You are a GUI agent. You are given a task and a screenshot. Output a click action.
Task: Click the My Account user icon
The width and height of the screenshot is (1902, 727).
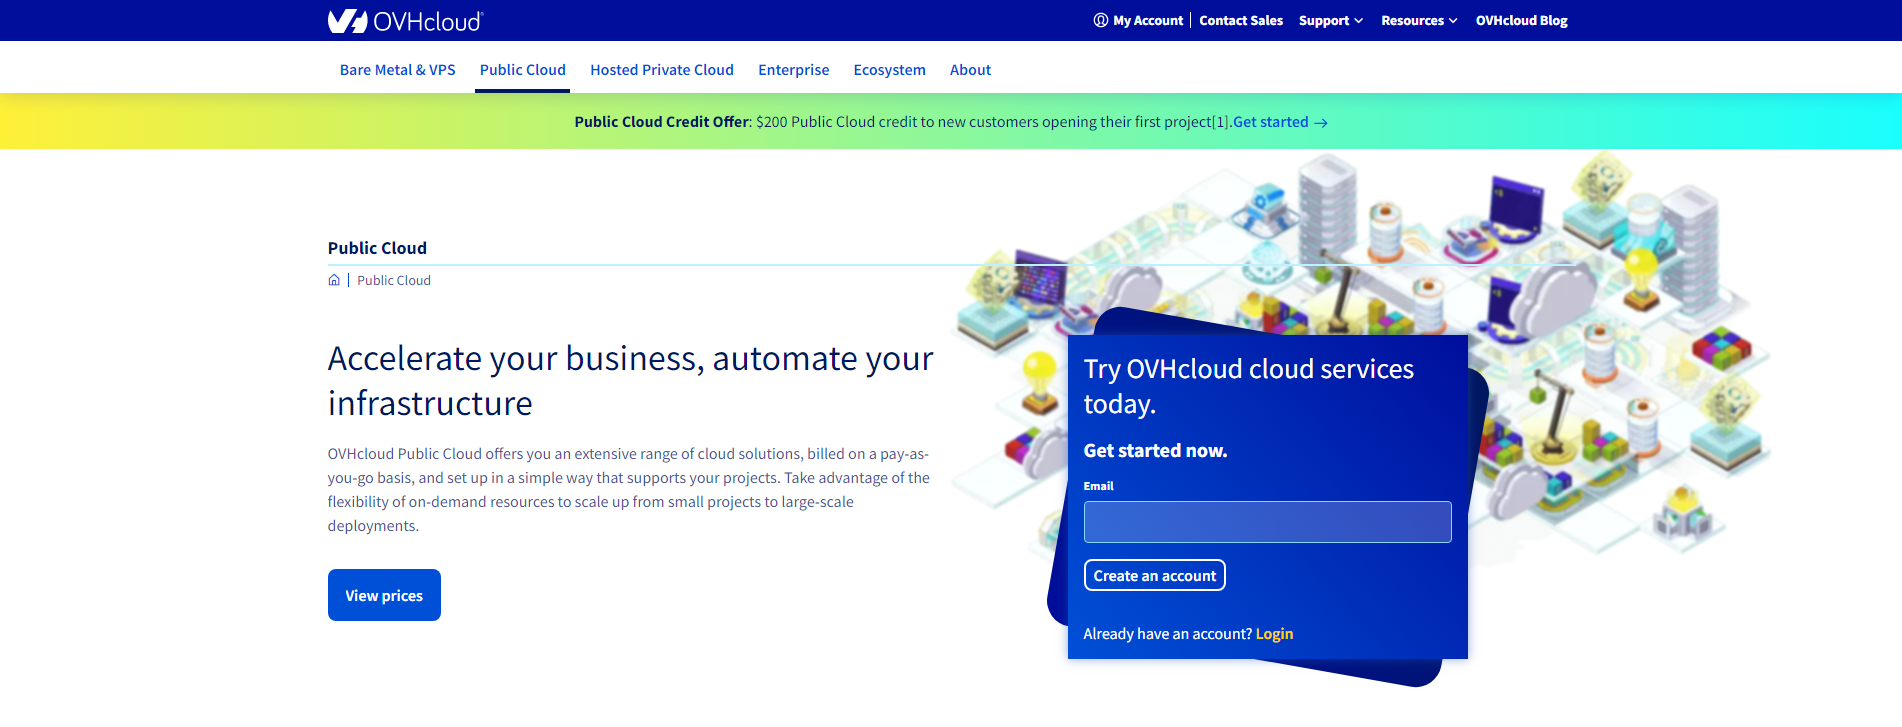click(1100, 20)
